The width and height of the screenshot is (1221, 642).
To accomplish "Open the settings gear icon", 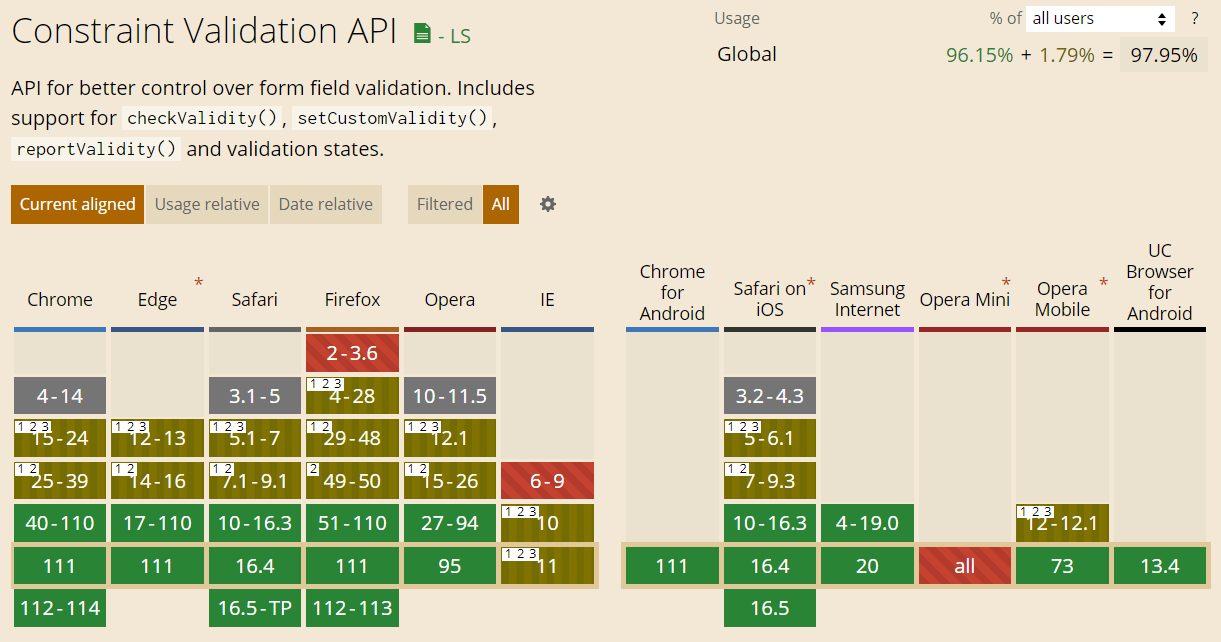I will point(548,204).
